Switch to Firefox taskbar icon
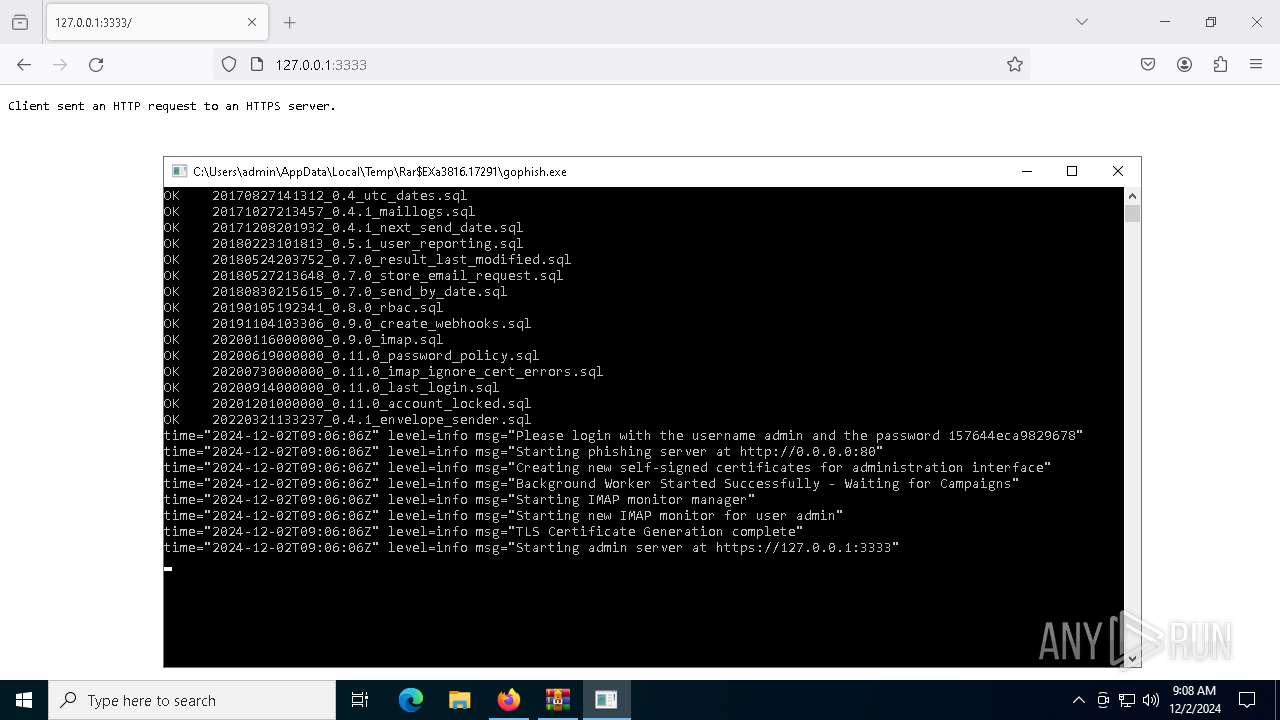Screen dimensions: 1280x720 click(508, 700)
